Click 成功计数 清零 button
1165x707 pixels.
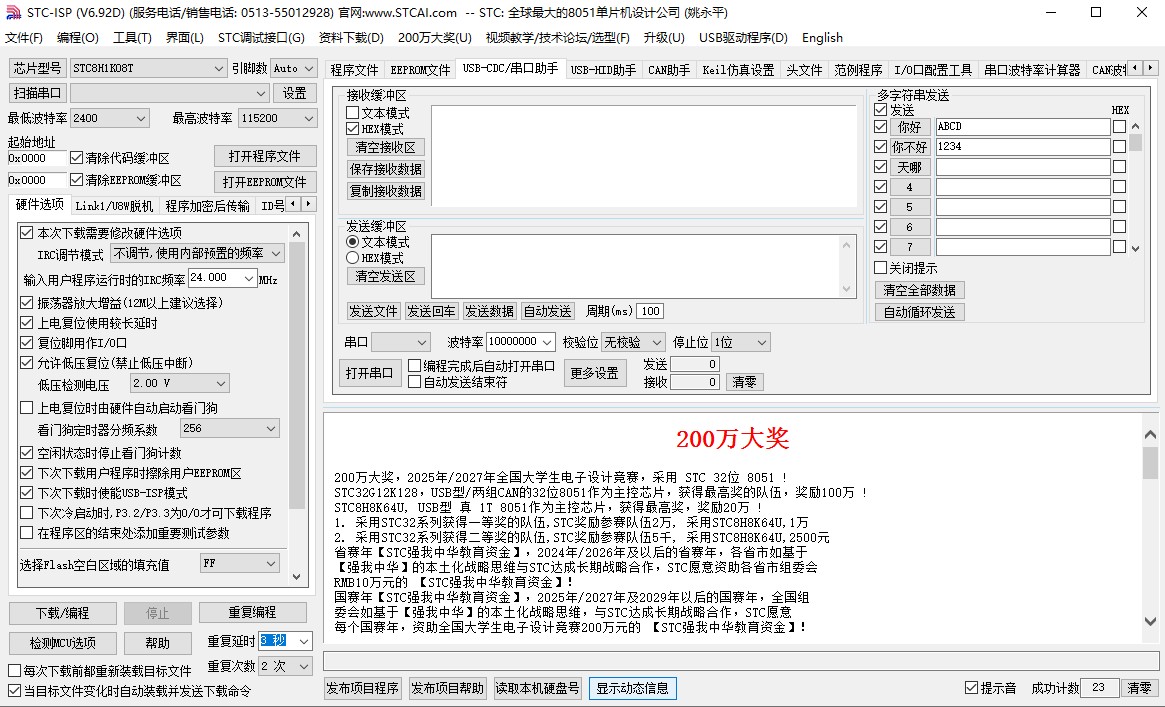tap(1140, 688)
